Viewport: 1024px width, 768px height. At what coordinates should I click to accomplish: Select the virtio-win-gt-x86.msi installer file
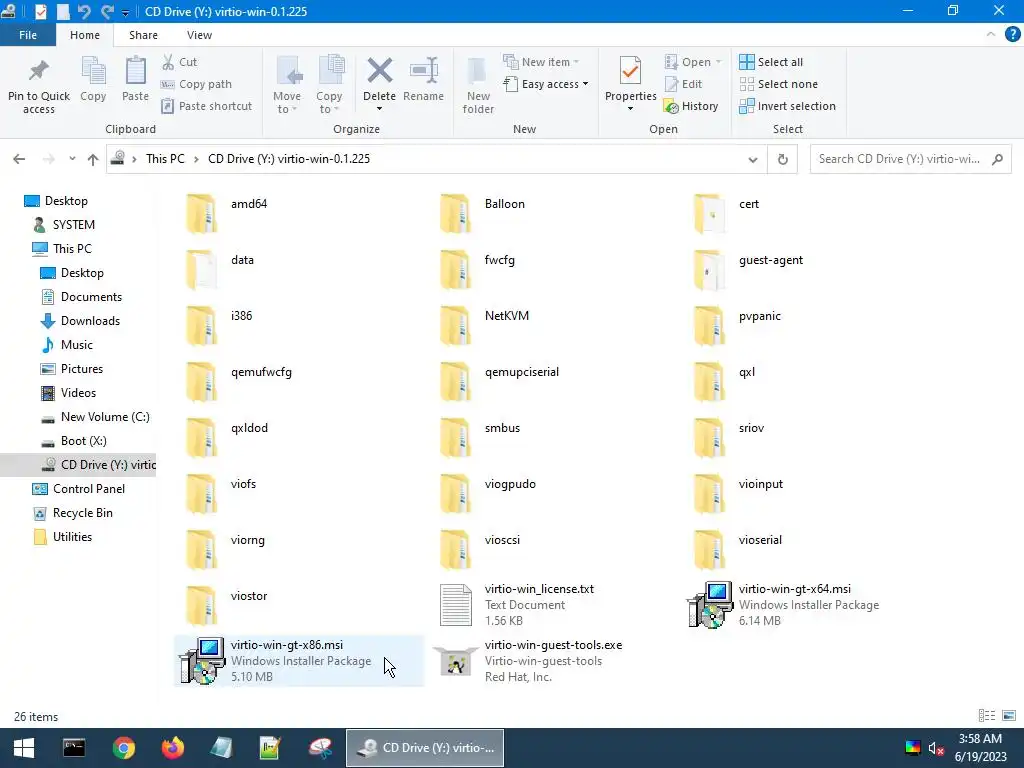(299, 661)
